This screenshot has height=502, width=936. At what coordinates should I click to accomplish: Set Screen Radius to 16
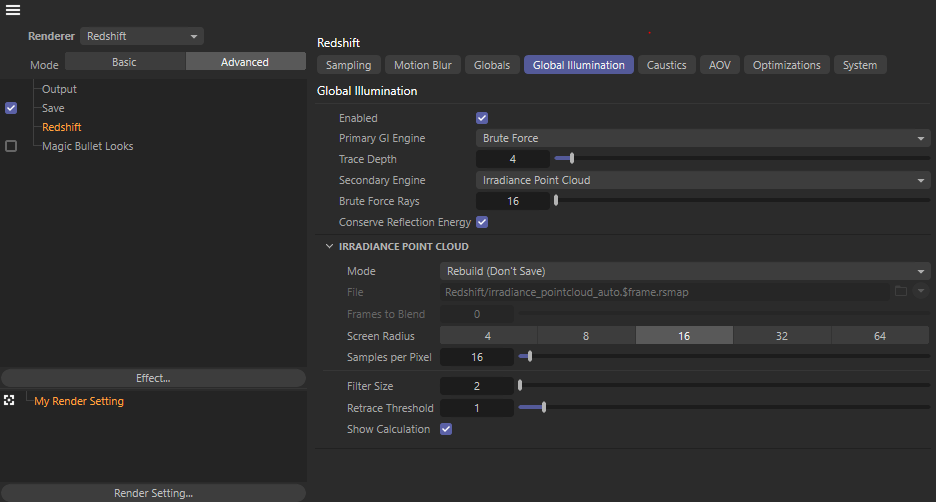click(684, 335)
